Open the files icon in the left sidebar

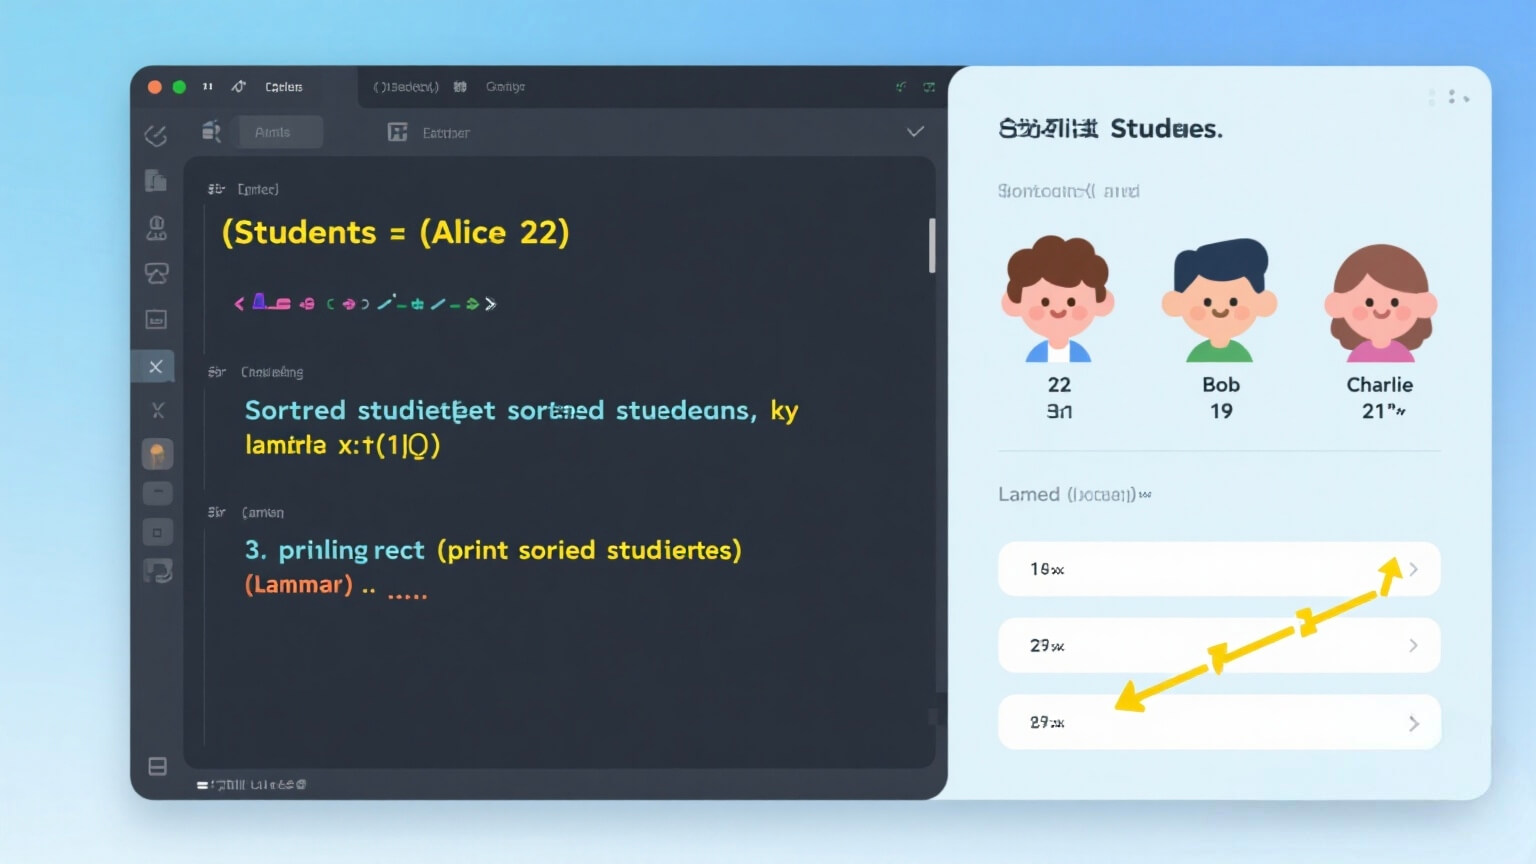(x=156, y=181)
